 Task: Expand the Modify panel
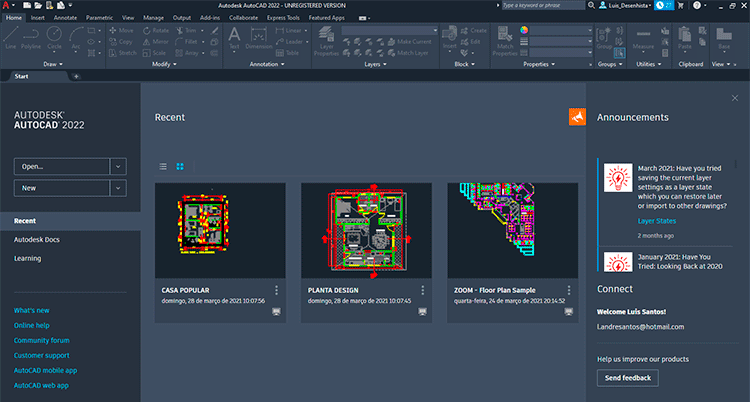click(x=164, y=64)
